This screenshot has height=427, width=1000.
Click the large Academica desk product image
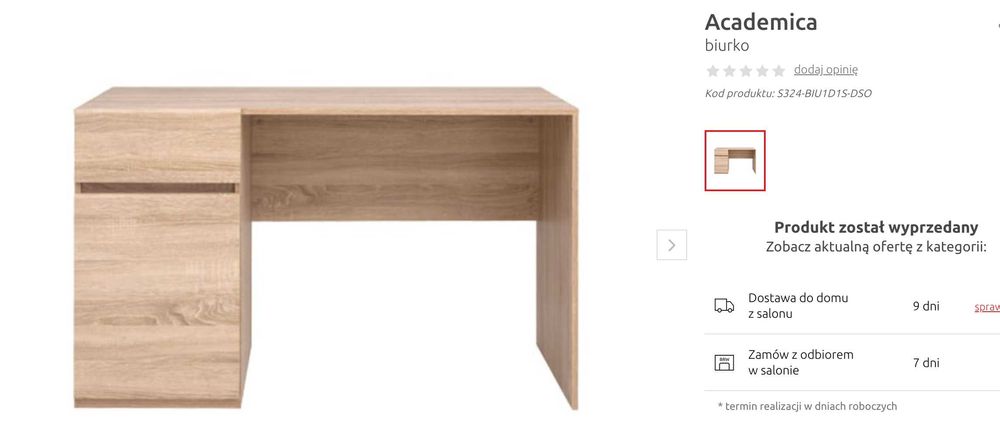326,247
